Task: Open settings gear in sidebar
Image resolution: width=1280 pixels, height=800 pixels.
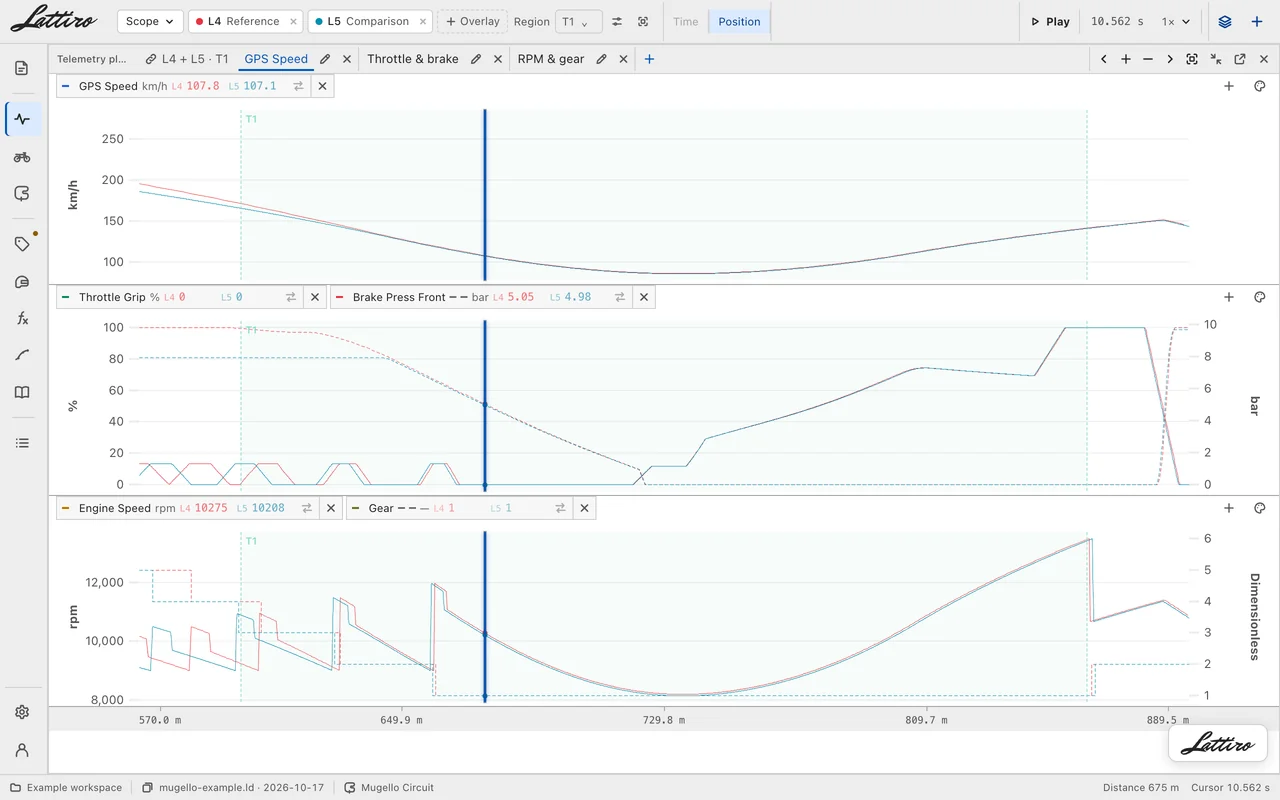Action: pos(22,712)
